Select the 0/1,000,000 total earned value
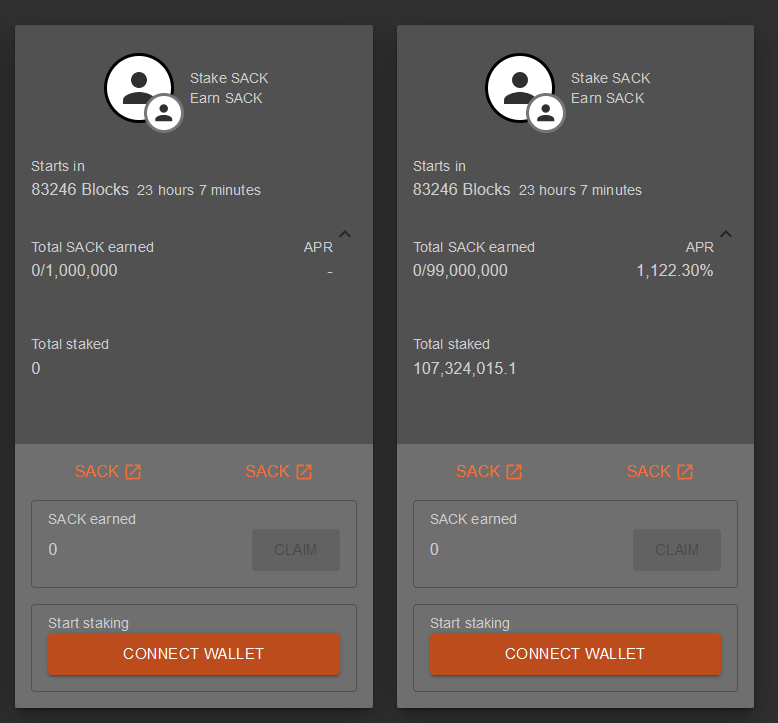Image resolution: width=778 pixels, height=723 pixels. tap(74, 271)
